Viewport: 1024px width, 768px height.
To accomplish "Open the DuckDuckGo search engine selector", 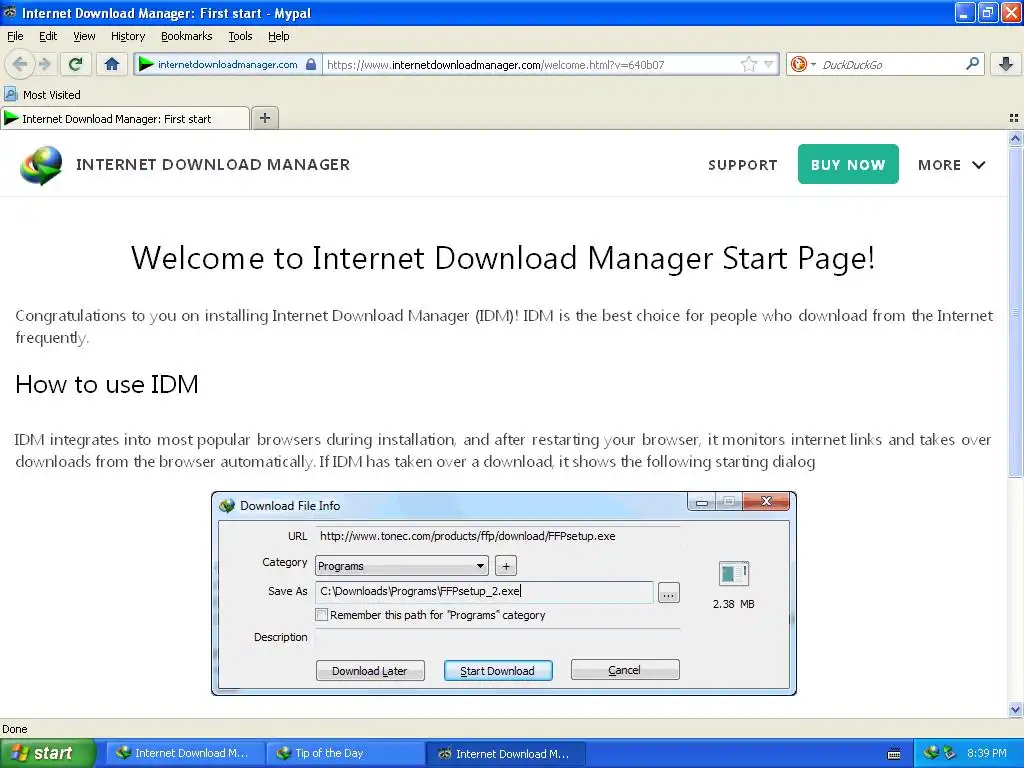I will (x=803, y=64).
